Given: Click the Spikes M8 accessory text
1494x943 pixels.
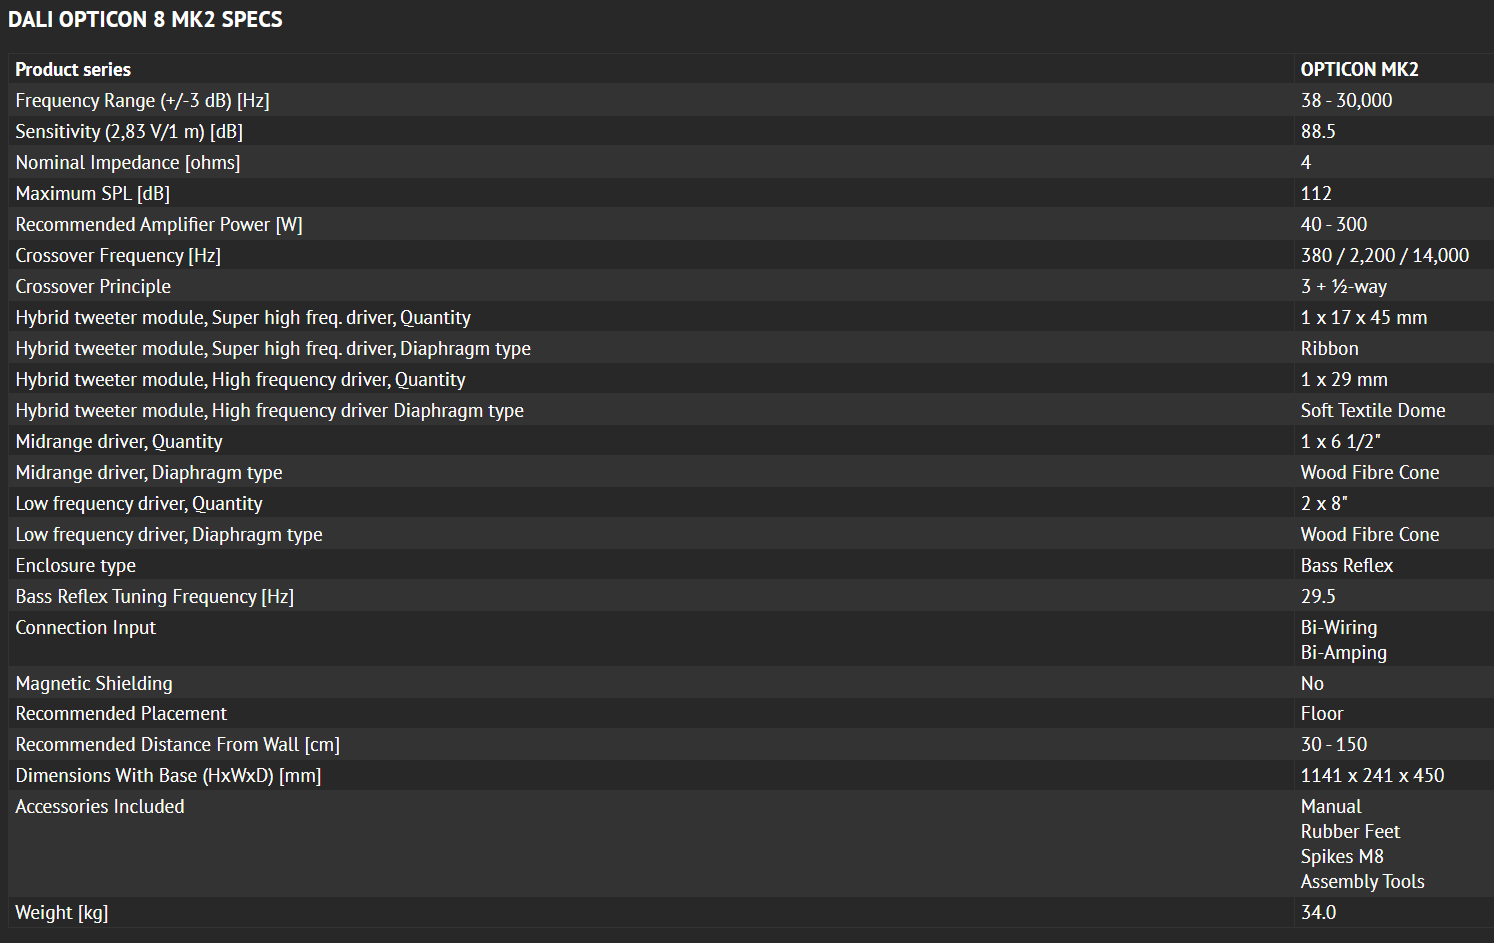Looking at the screenshot, I should tap(1342, 856).
